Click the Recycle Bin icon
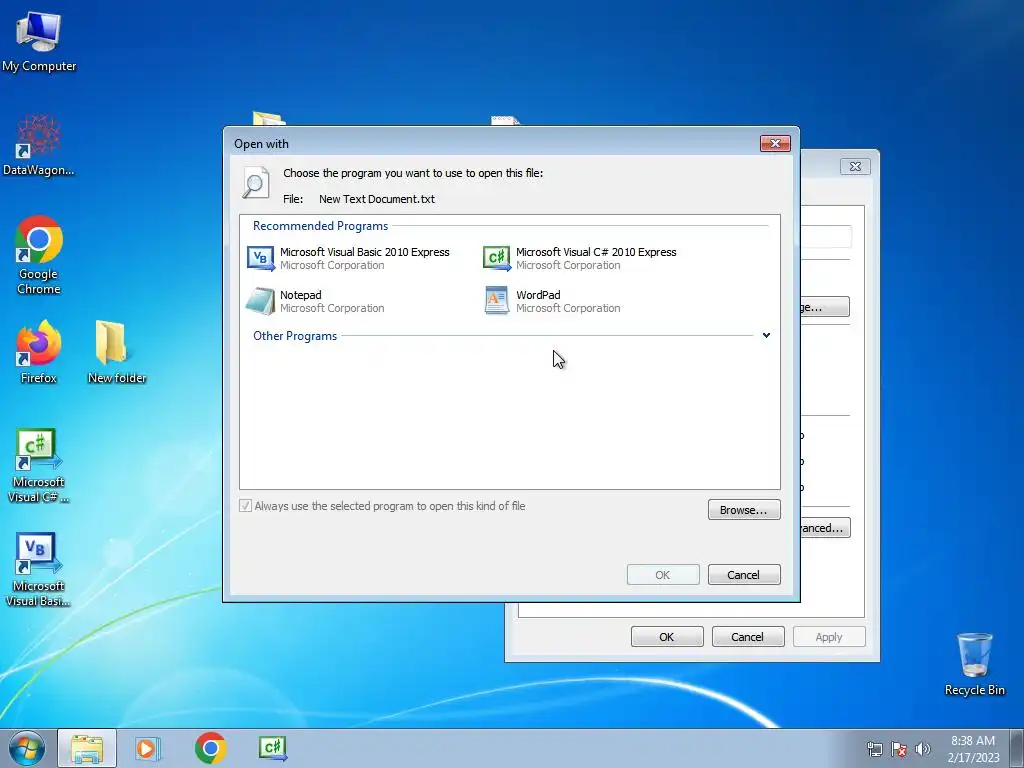The image size is (1024, 768). (974, 664)
